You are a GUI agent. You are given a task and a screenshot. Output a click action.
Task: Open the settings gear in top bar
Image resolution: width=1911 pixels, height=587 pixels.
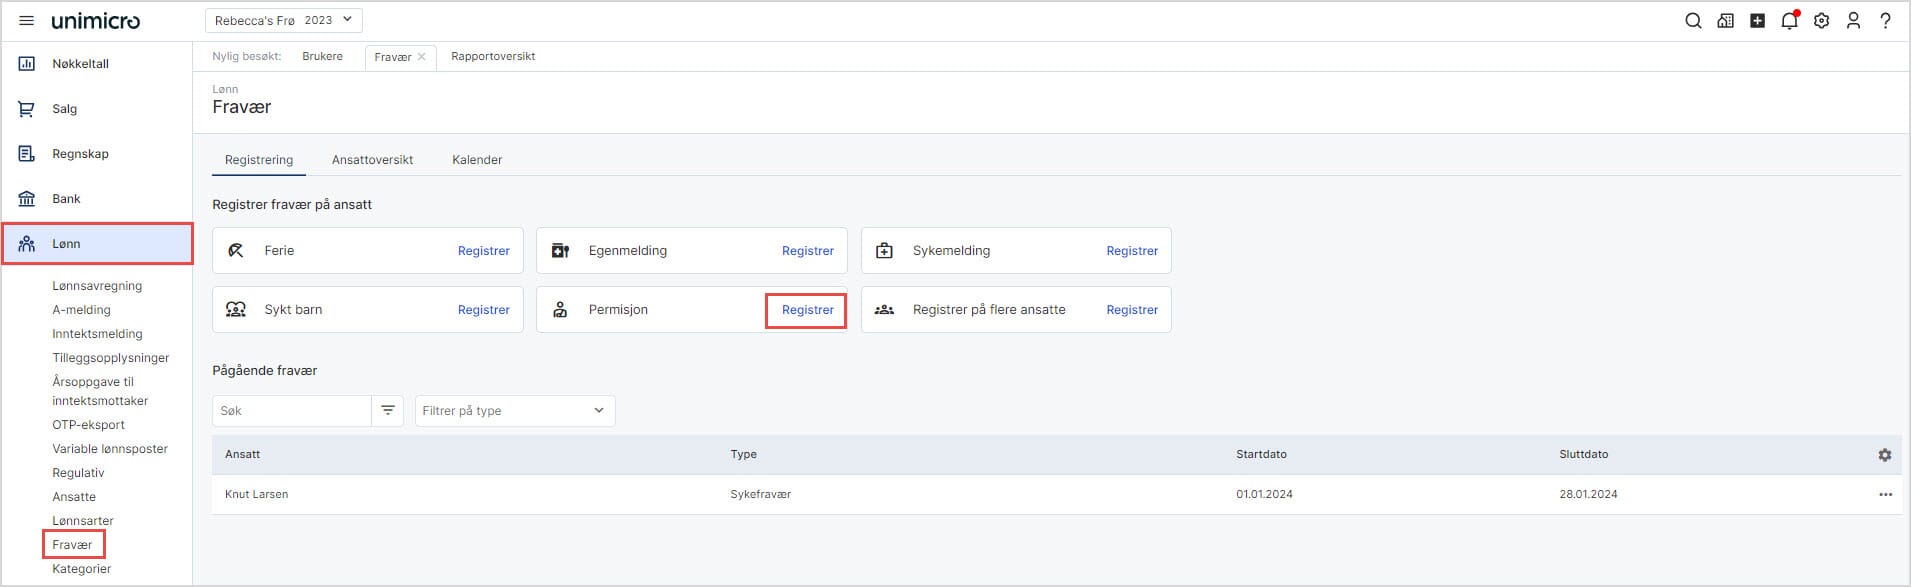click(1821, 21)
